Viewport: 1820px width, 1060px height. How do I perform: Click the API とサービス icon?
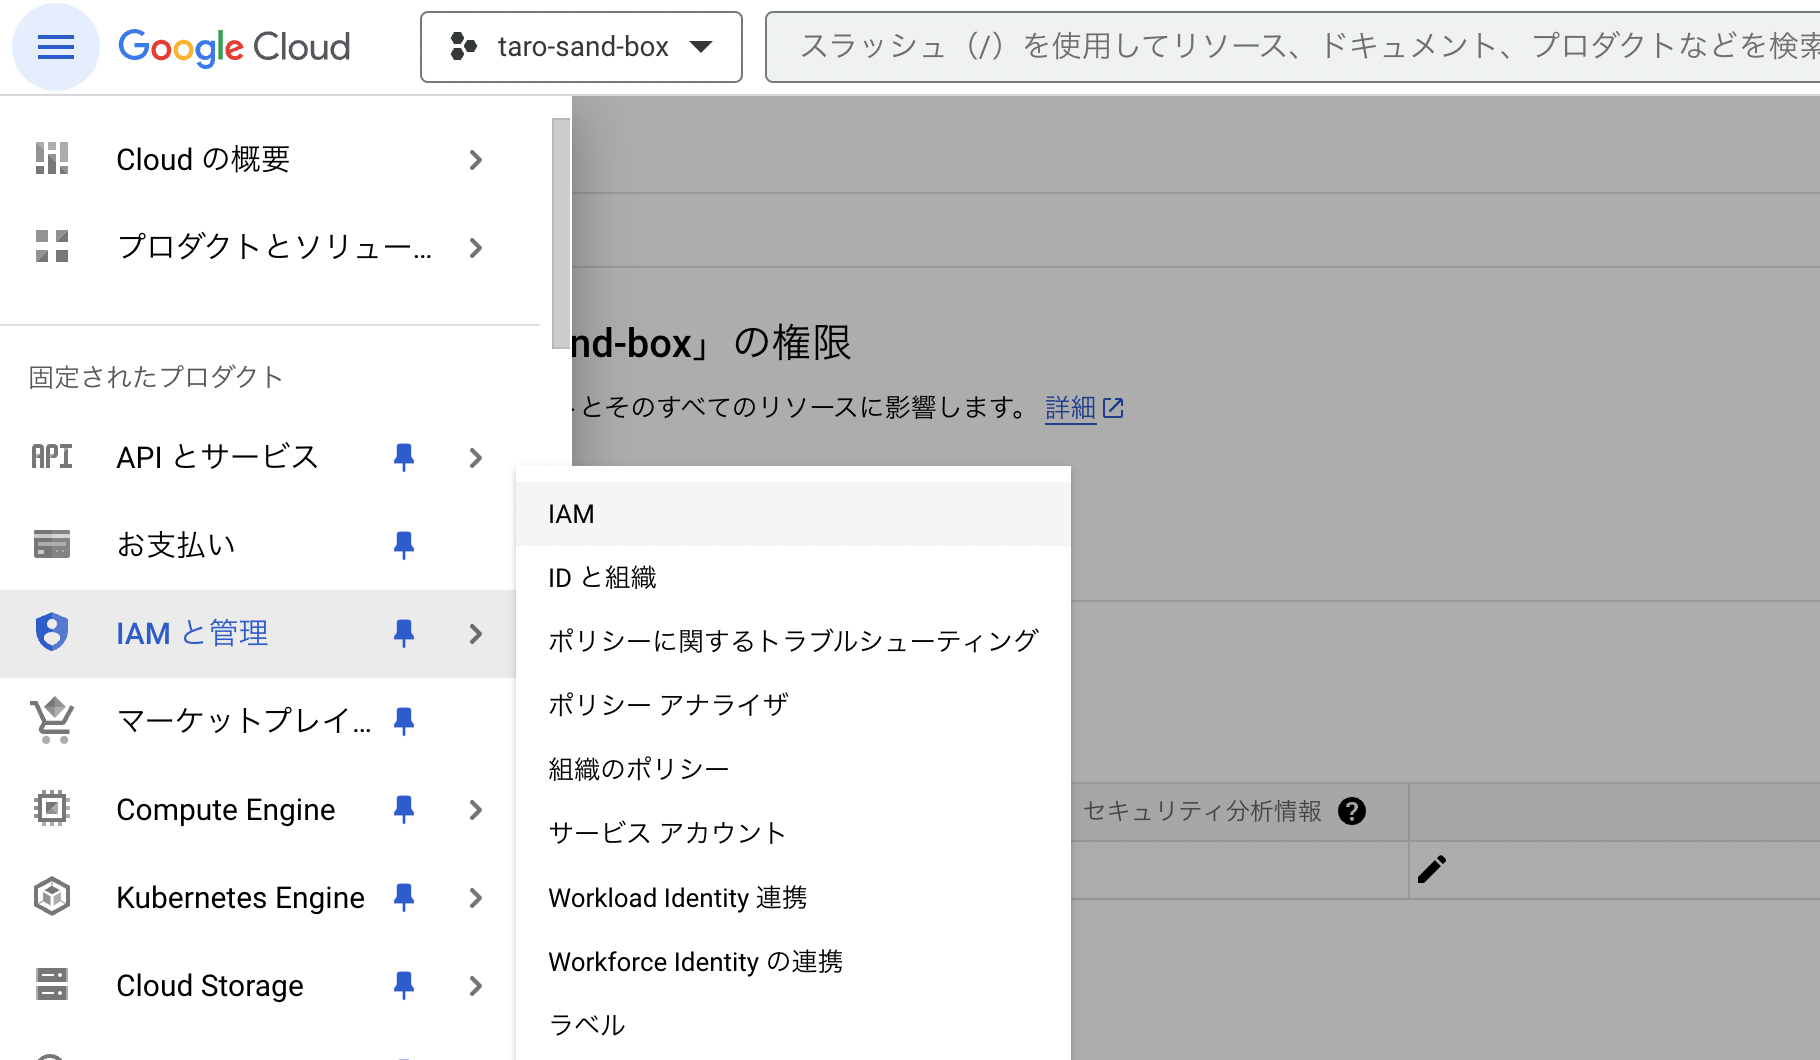(52, 457)
